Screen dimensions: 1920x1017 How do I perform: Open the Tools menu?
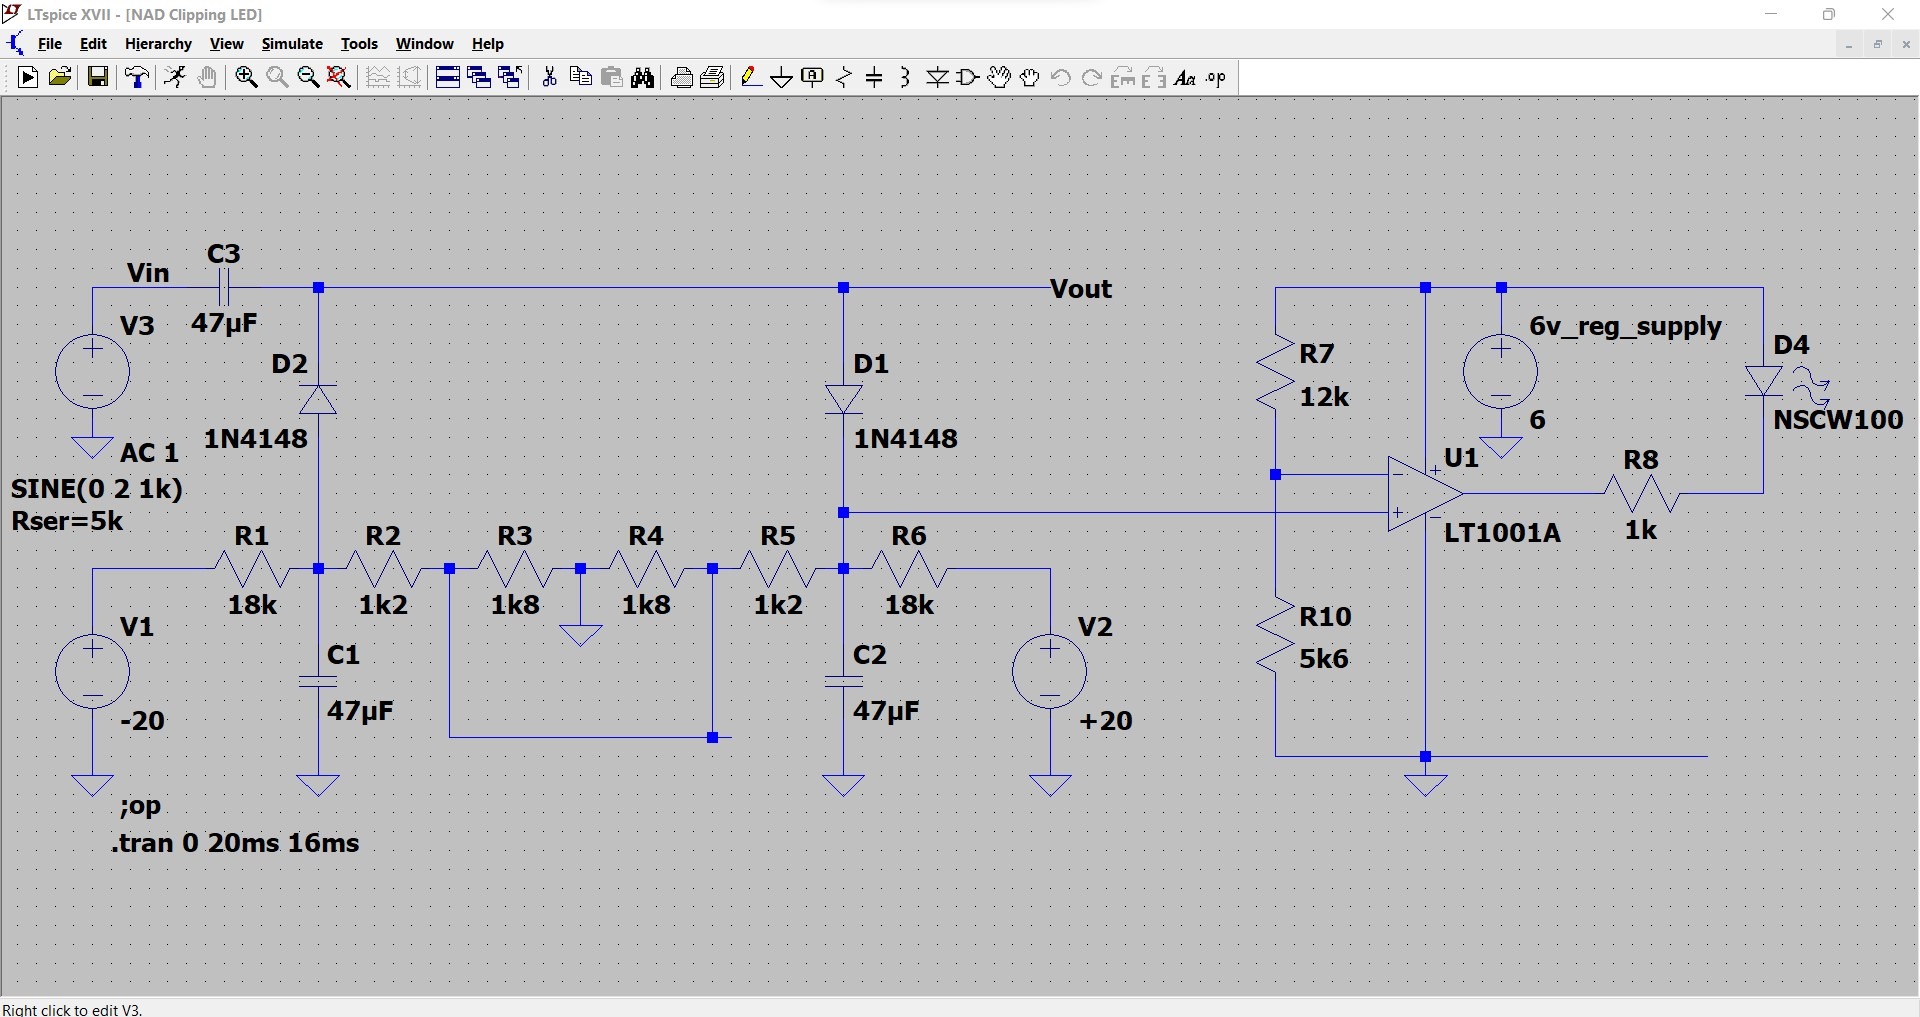[359, 44]
